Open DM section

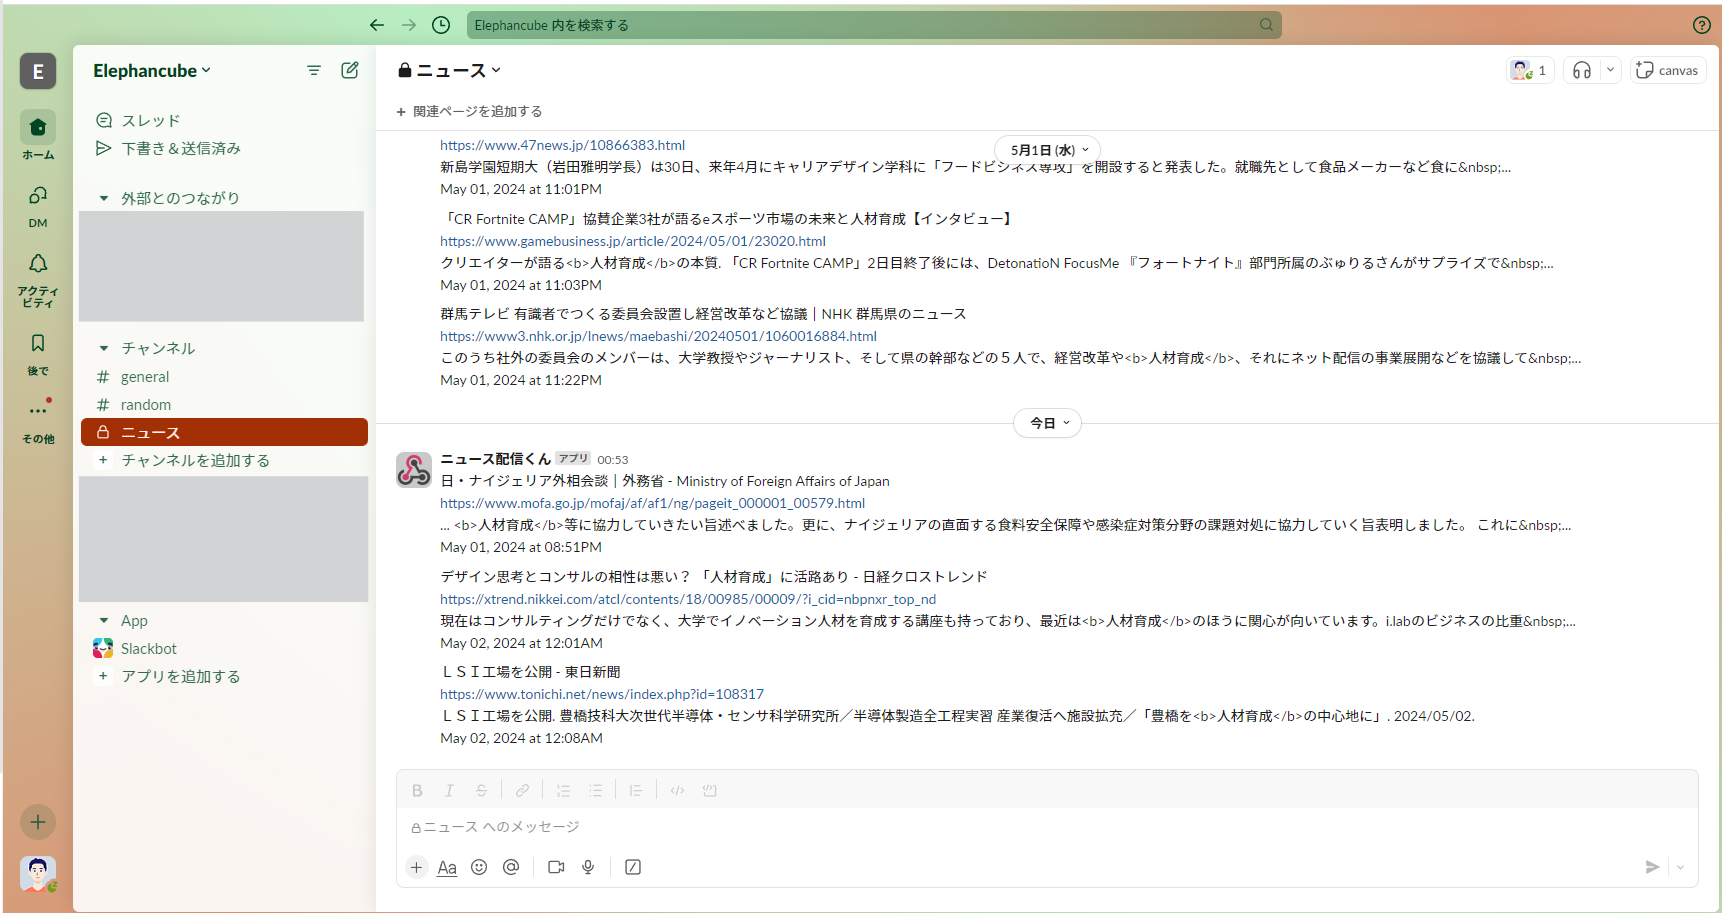point(38,205)
